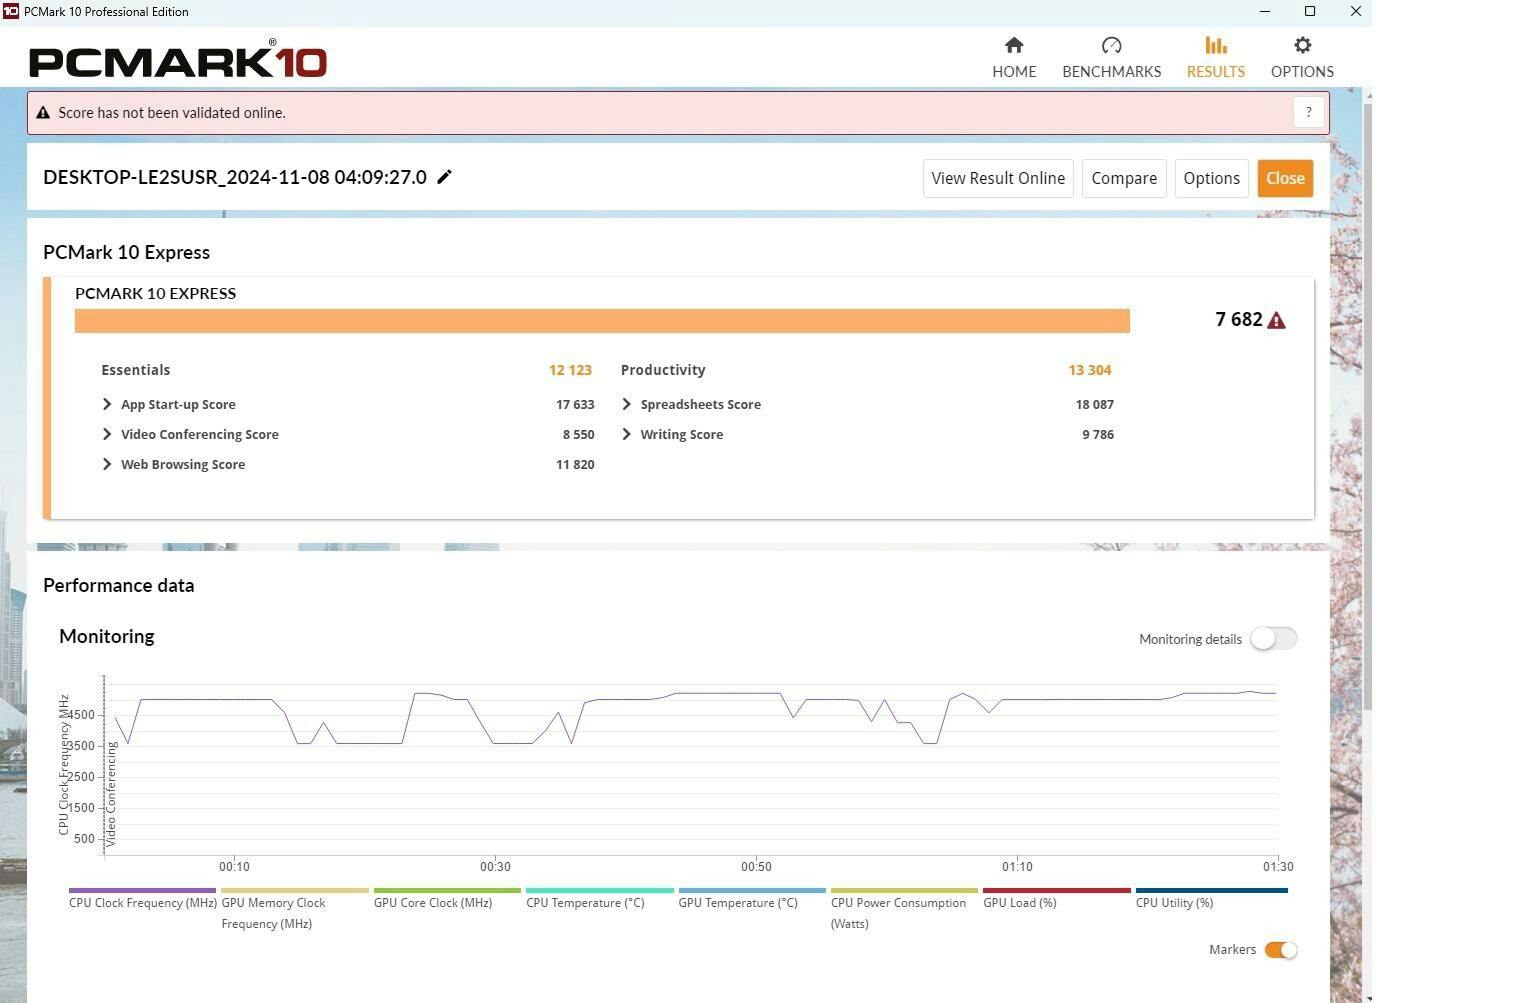Viewport: 1536px width, 1003px height.
Task: Minimize the PCMark 10 window
Action: pos(1265,11)
